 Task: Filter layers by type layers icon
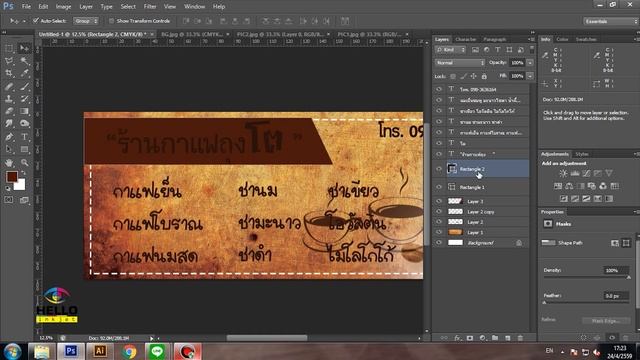click(498, 50)
